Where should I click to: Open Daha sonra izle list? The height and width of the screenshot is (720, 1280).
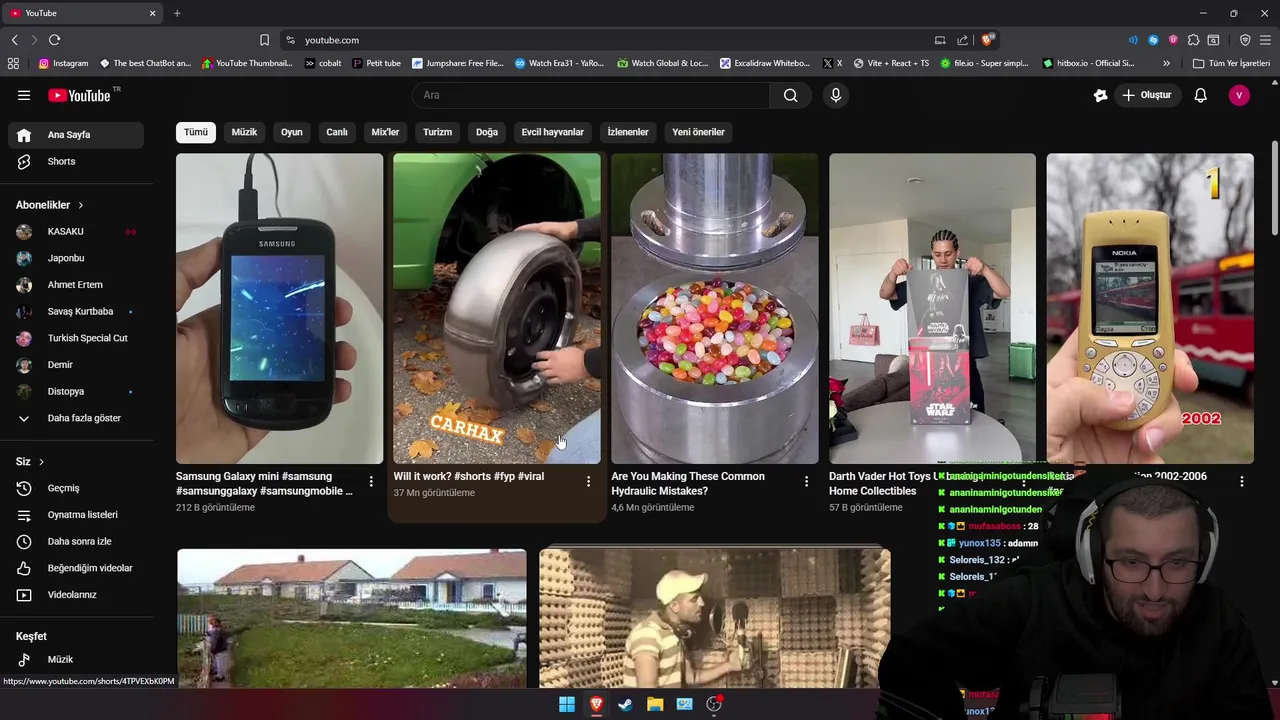pos(76,541)
